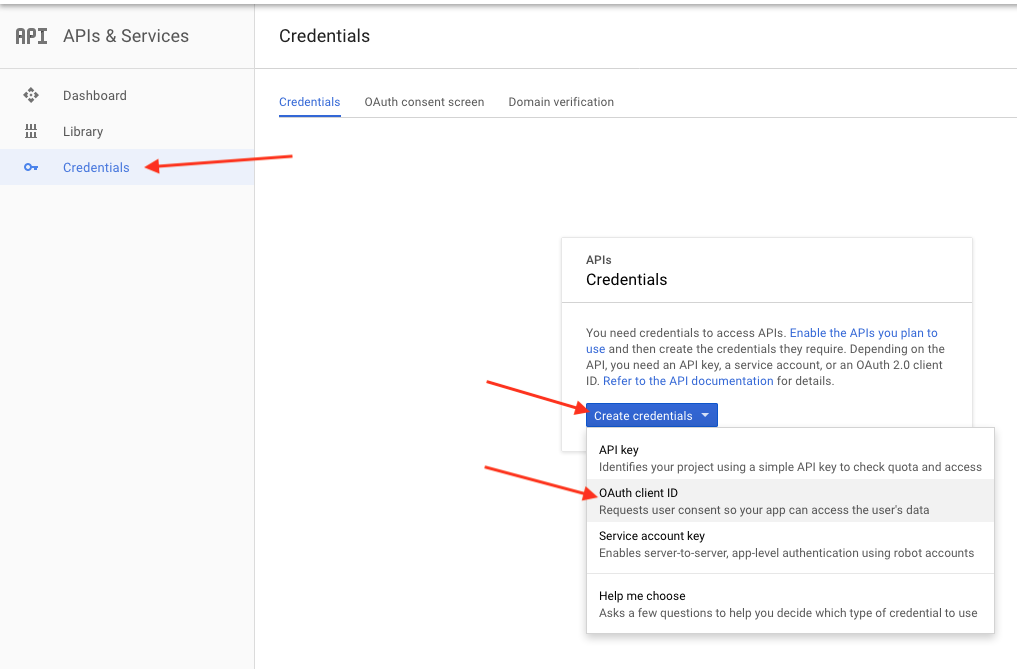Click the Credentials key icon
The image size is (1017, 669).
(x=31, y=167)
